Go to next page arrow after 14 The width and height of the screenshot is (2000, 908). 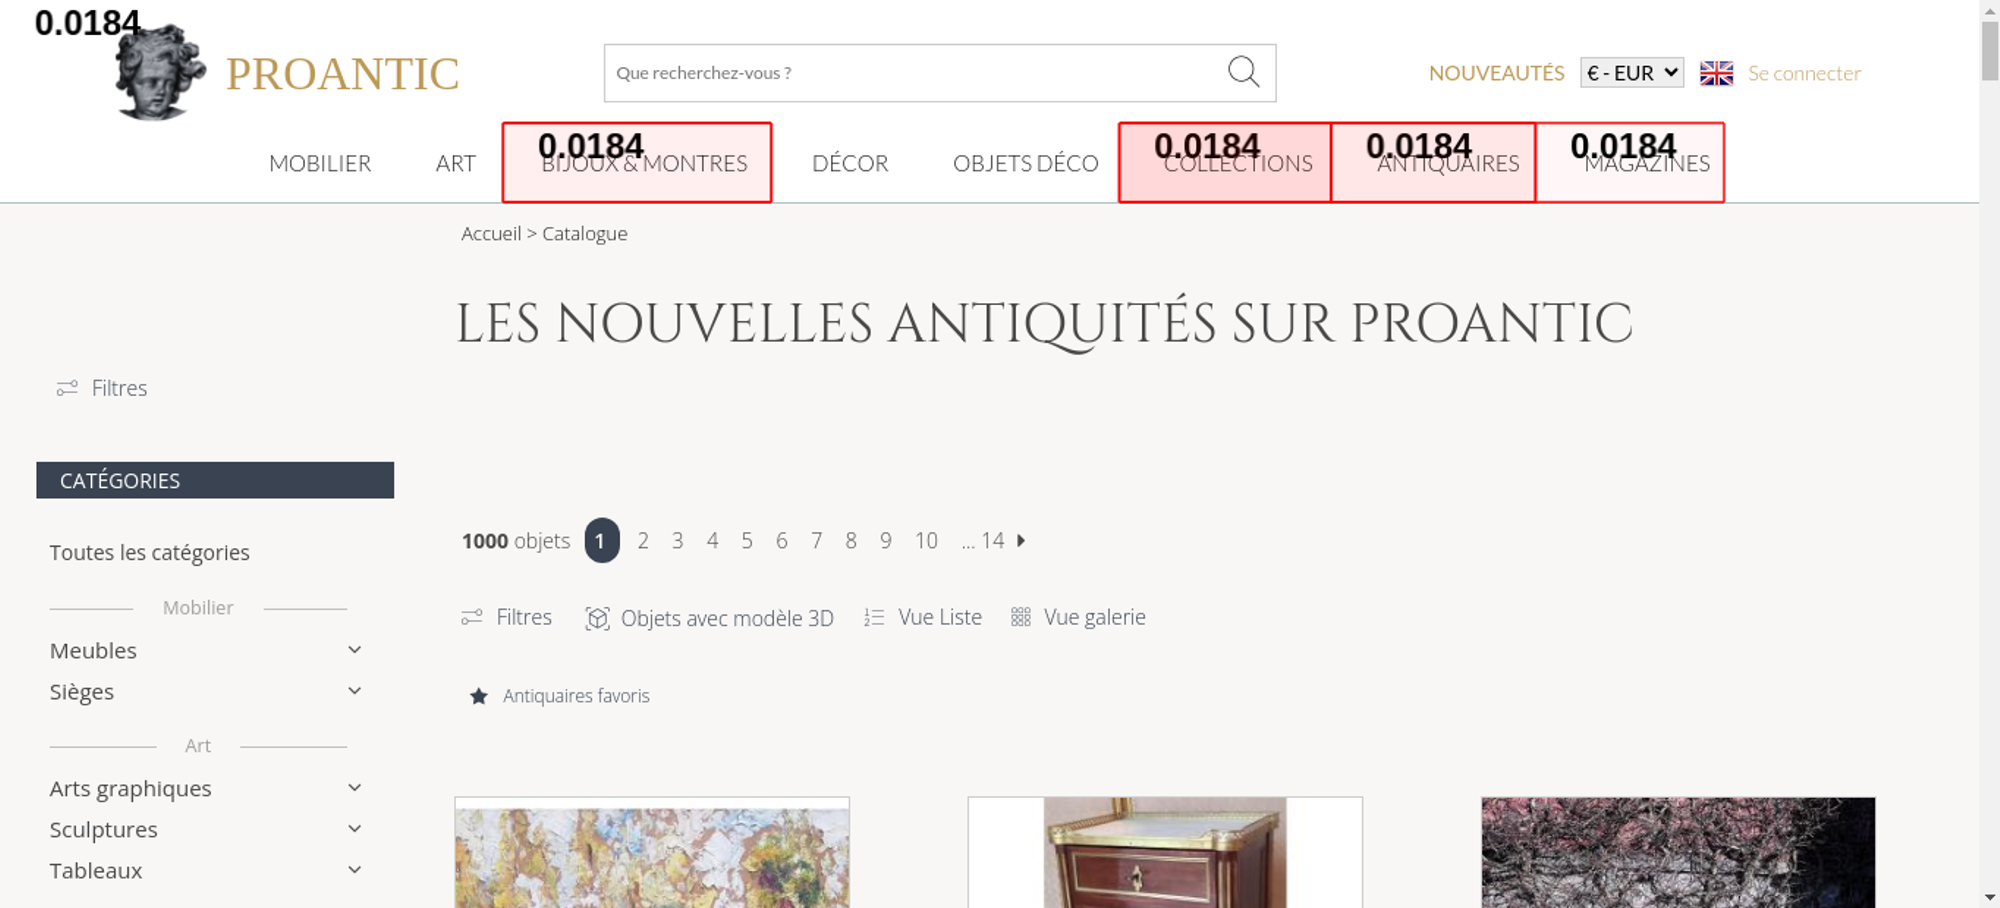pos(1021,540)
